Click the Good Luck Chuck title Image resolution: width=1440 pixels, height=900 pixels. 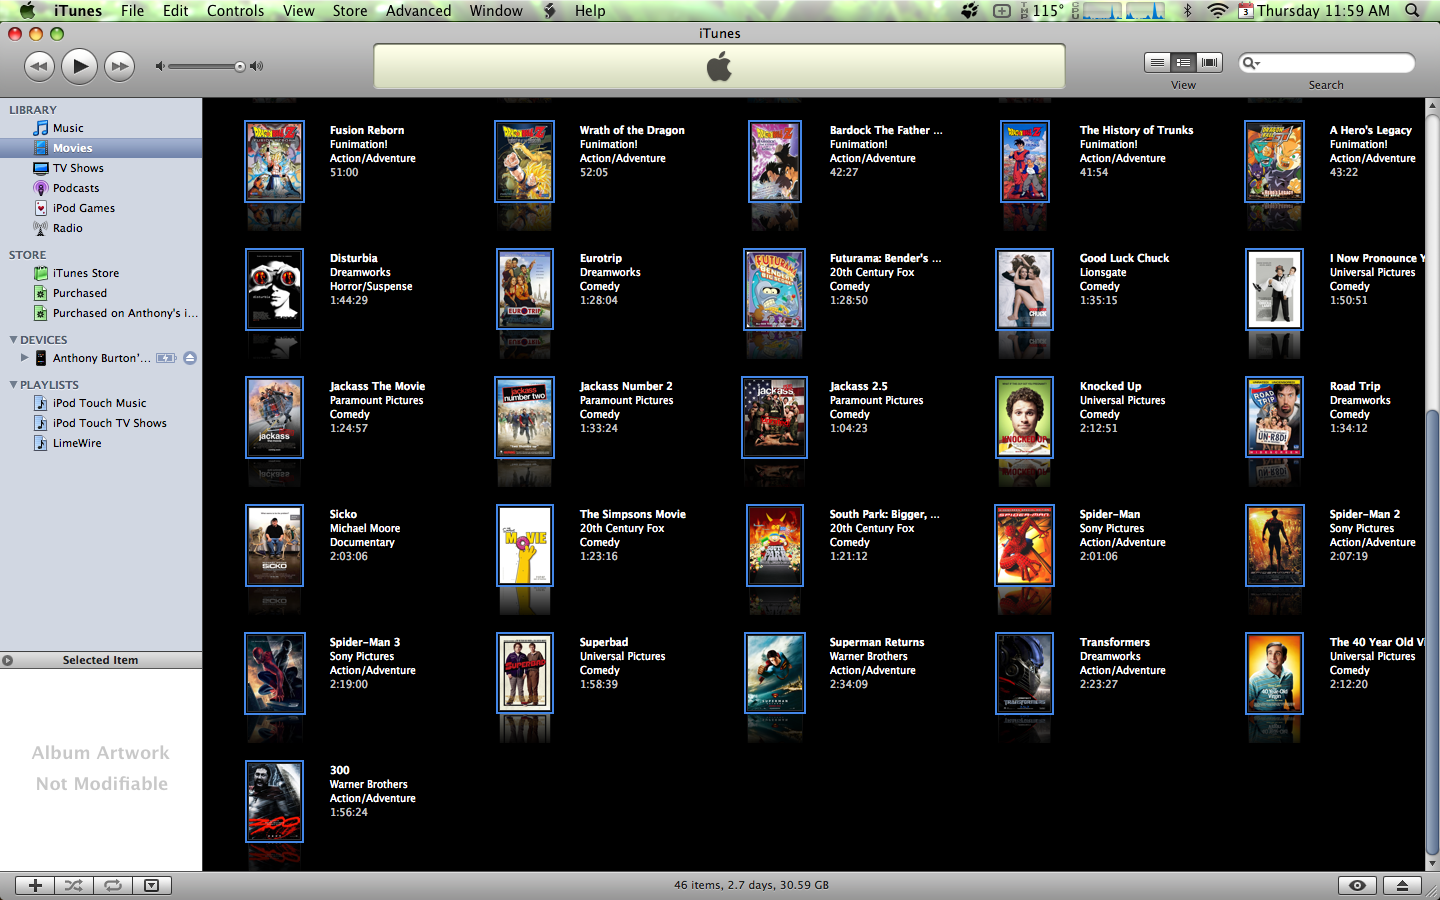point(1124,258)
